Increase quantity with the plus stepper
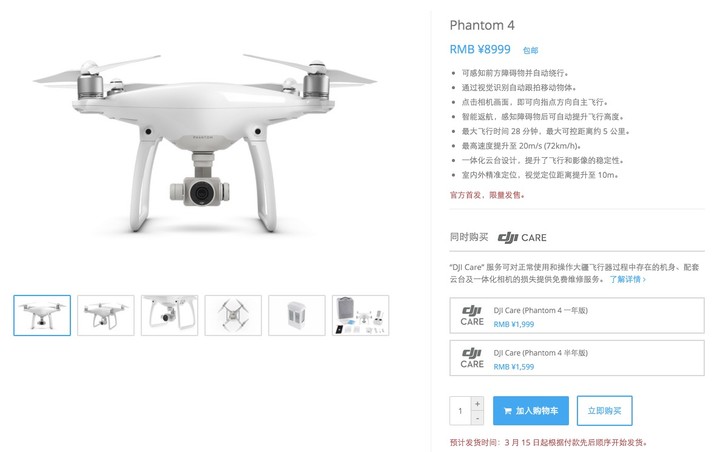The image size is (720, 452). [x=478, y=404]
